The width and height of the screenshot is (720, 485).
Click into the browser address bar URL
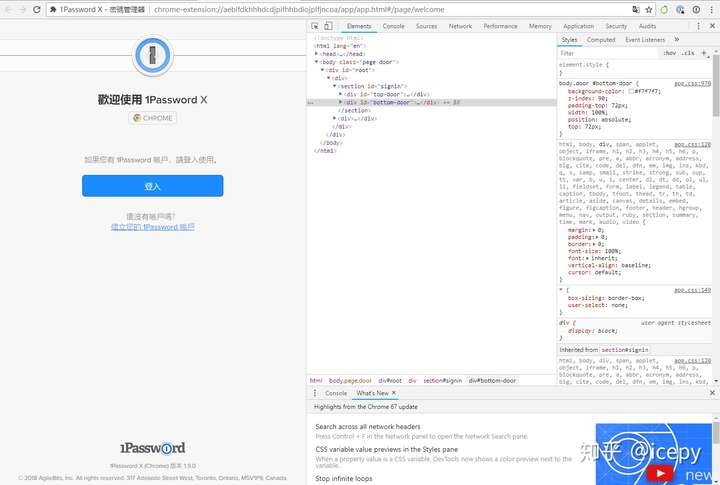[x=298, y=10]
